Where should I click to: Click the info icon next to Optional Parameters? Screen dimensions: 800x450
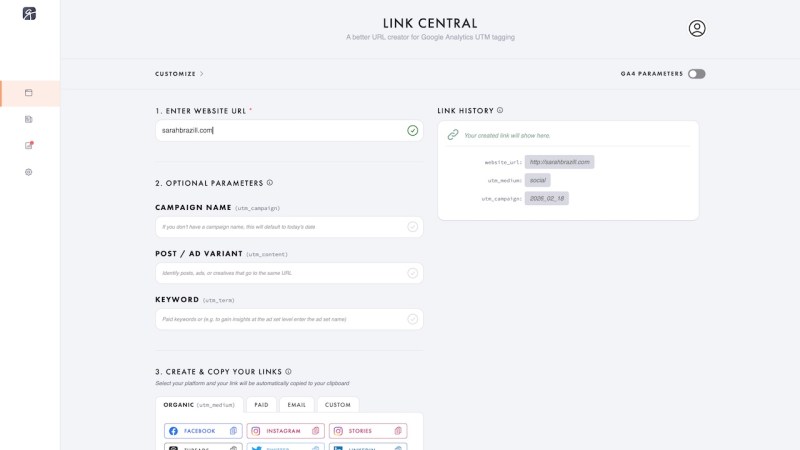[x=270, y=183]
